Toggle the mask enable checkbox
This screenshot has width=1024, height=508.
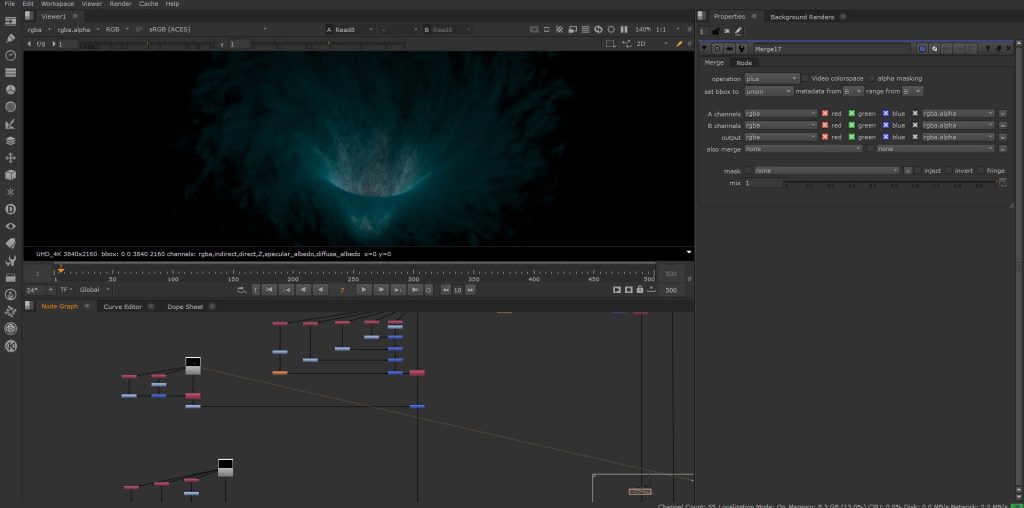(x=748, y=170)
